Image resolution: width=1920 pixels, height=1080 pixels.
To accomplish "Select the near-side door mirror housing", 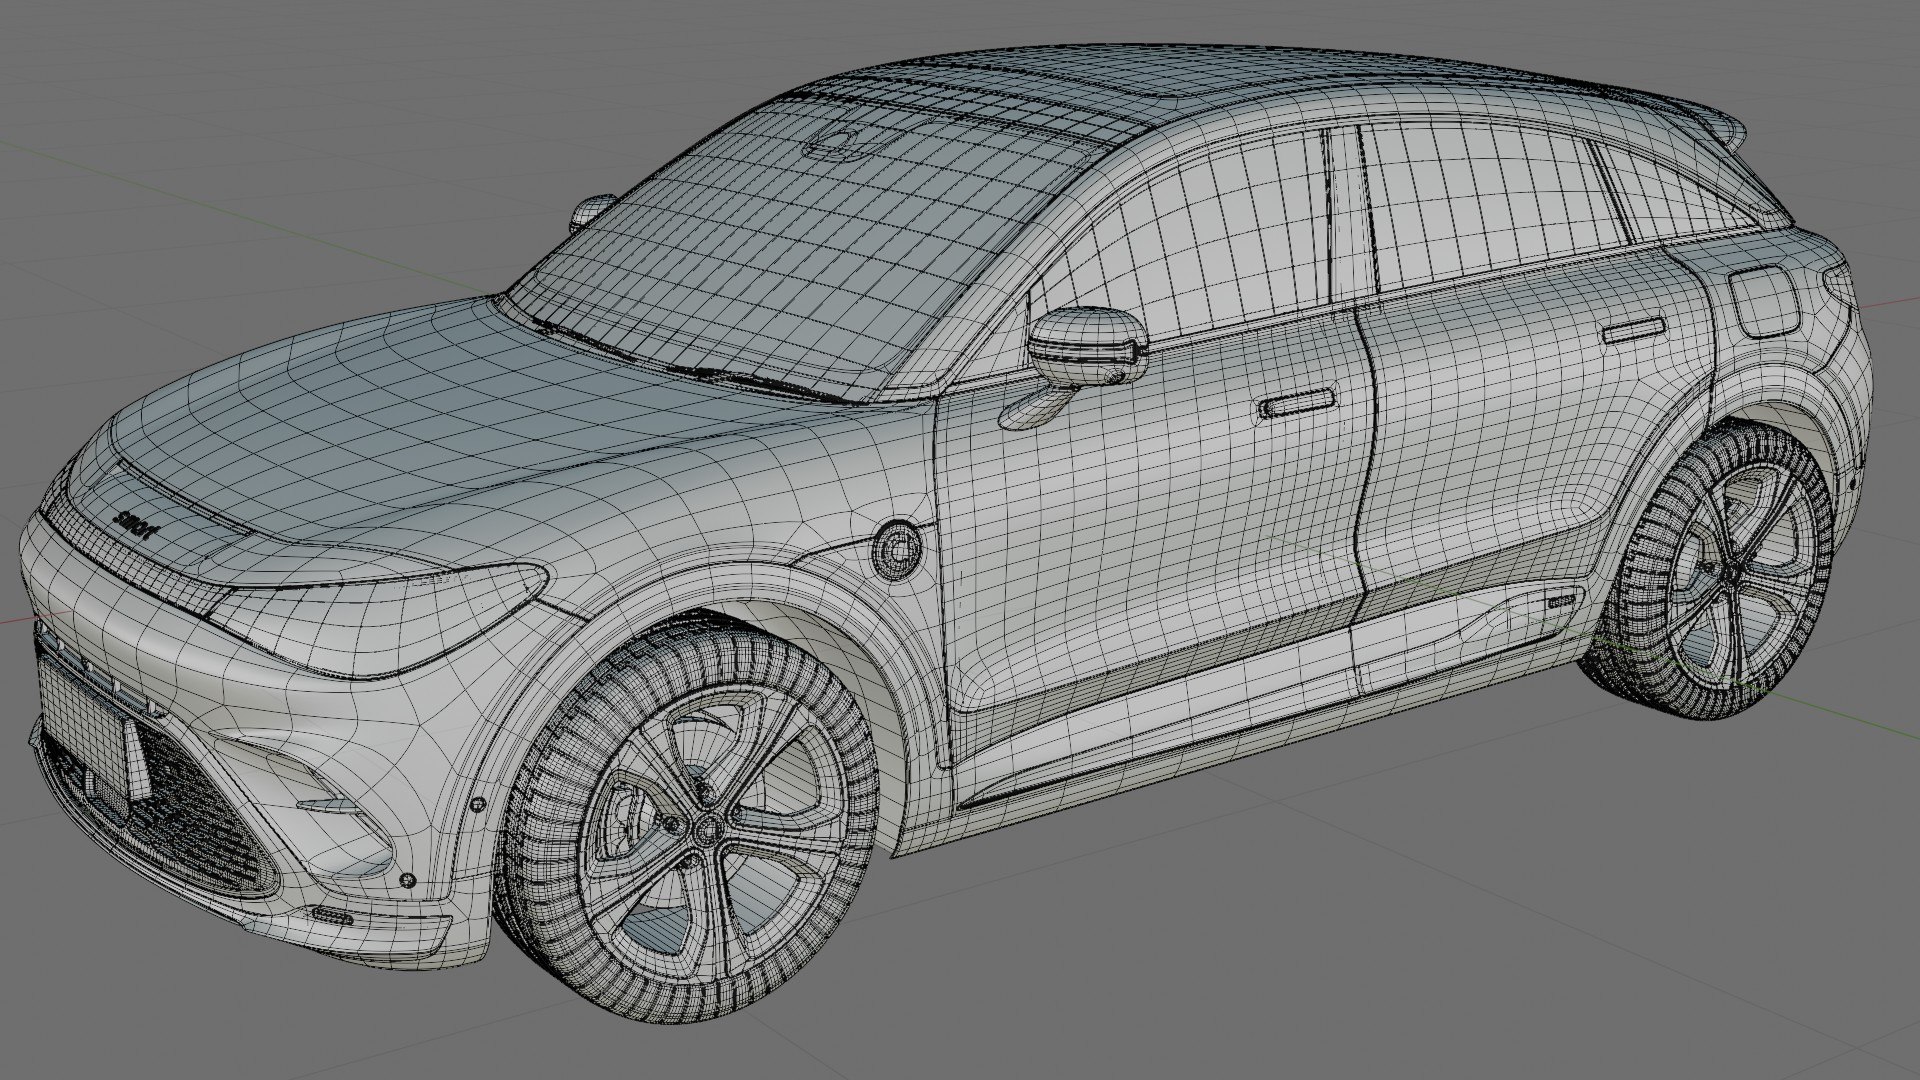I will click(x=1086, y=347).
